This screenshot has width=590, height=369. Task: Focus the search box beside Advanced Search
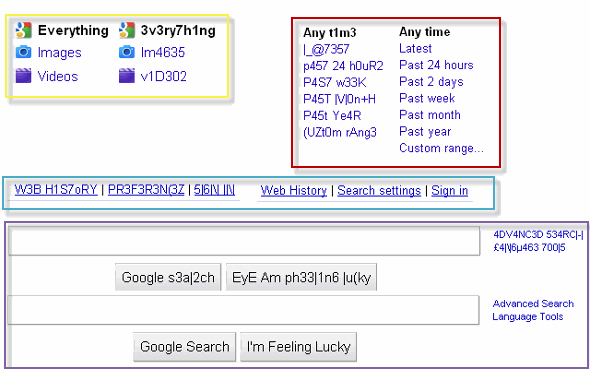243,310
